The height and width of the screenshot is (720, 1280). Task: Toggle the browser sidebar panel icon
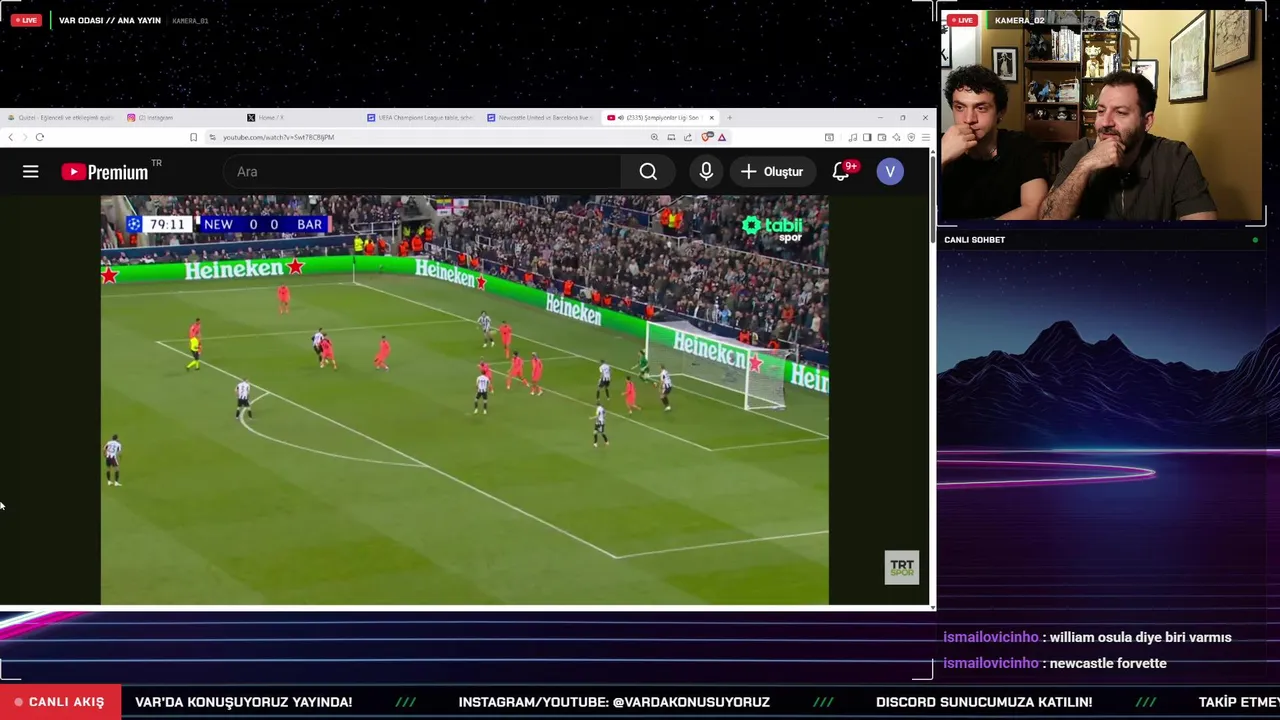coord(867,137)
